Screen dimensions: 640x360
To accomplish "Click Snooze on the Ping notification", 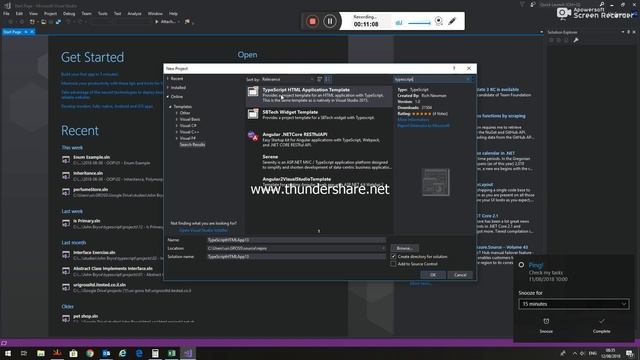I will click(x=546, y=325).
